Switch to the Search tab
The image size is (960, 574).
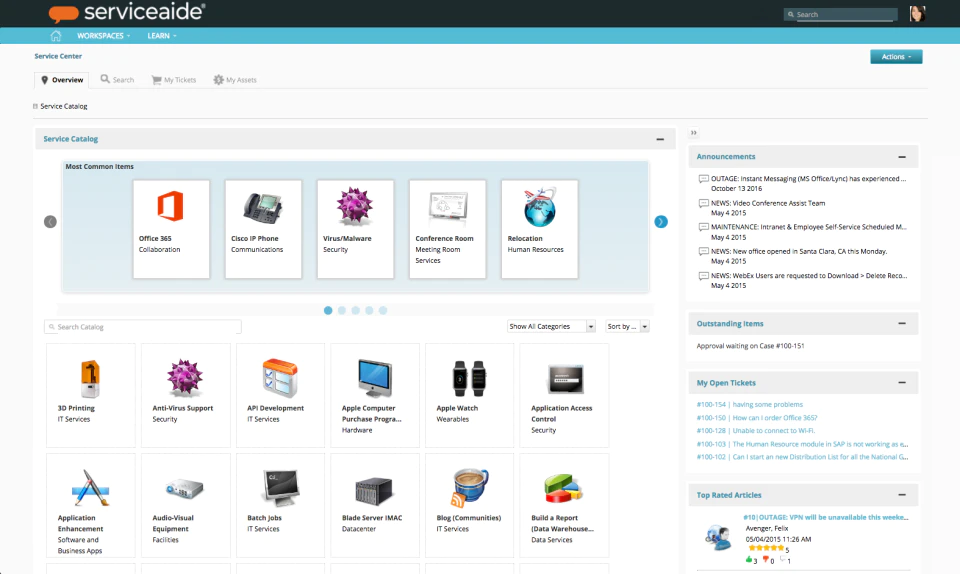click(x=118, y=80)
